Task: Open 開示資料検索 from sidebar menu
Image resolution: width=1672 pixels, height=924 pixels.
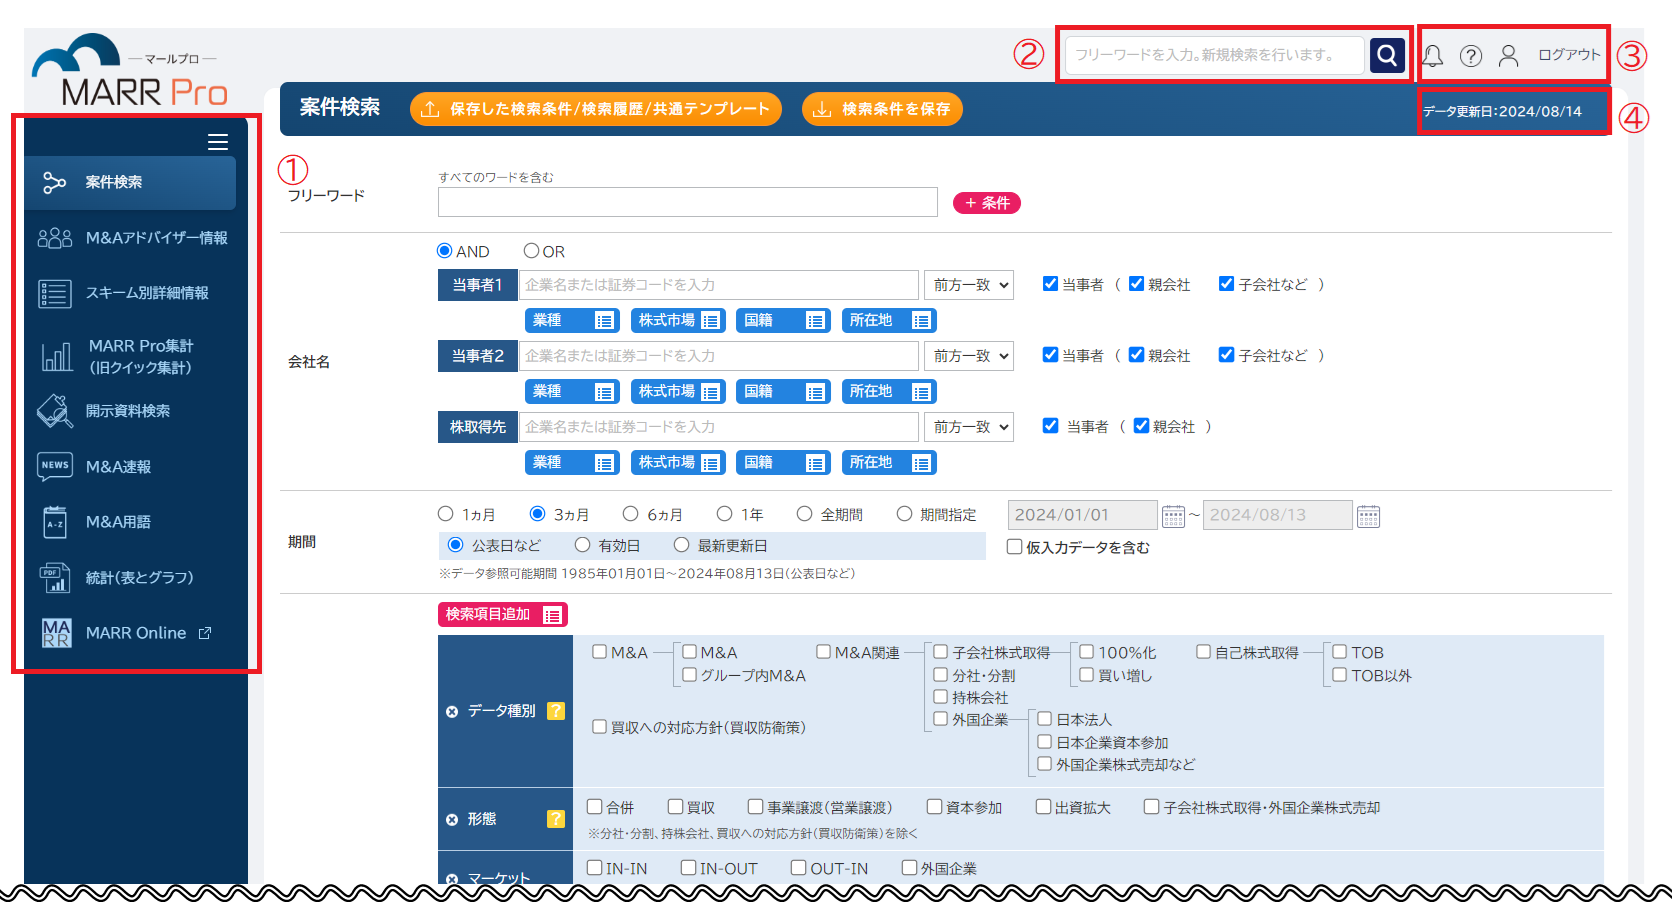Action: [x=127, y=411]
